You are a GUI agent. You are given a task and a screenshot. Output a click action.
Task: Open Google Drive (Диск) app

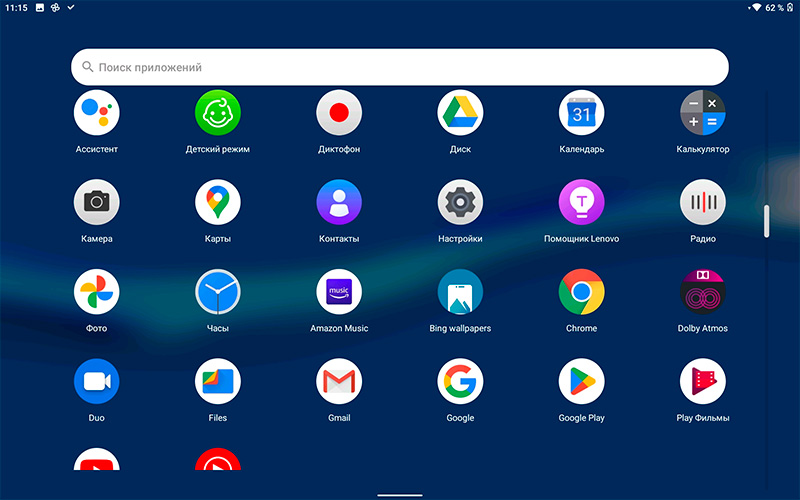coord(460,113)
